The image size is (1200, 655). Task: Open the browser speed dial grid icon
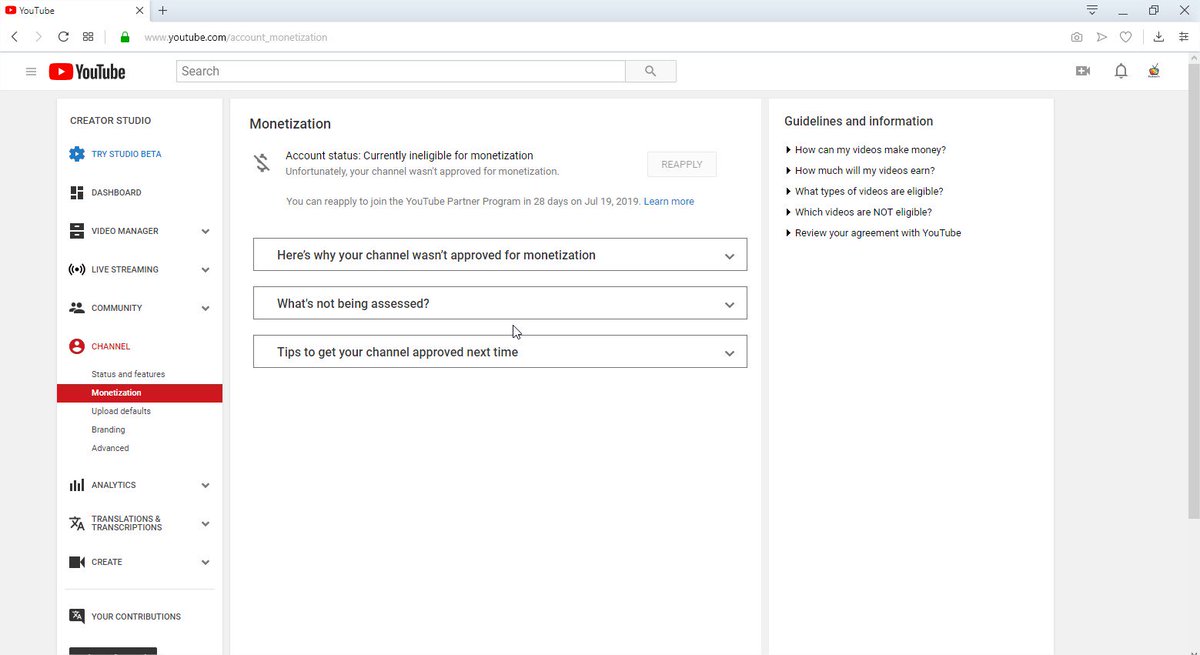tap(88, 37)
